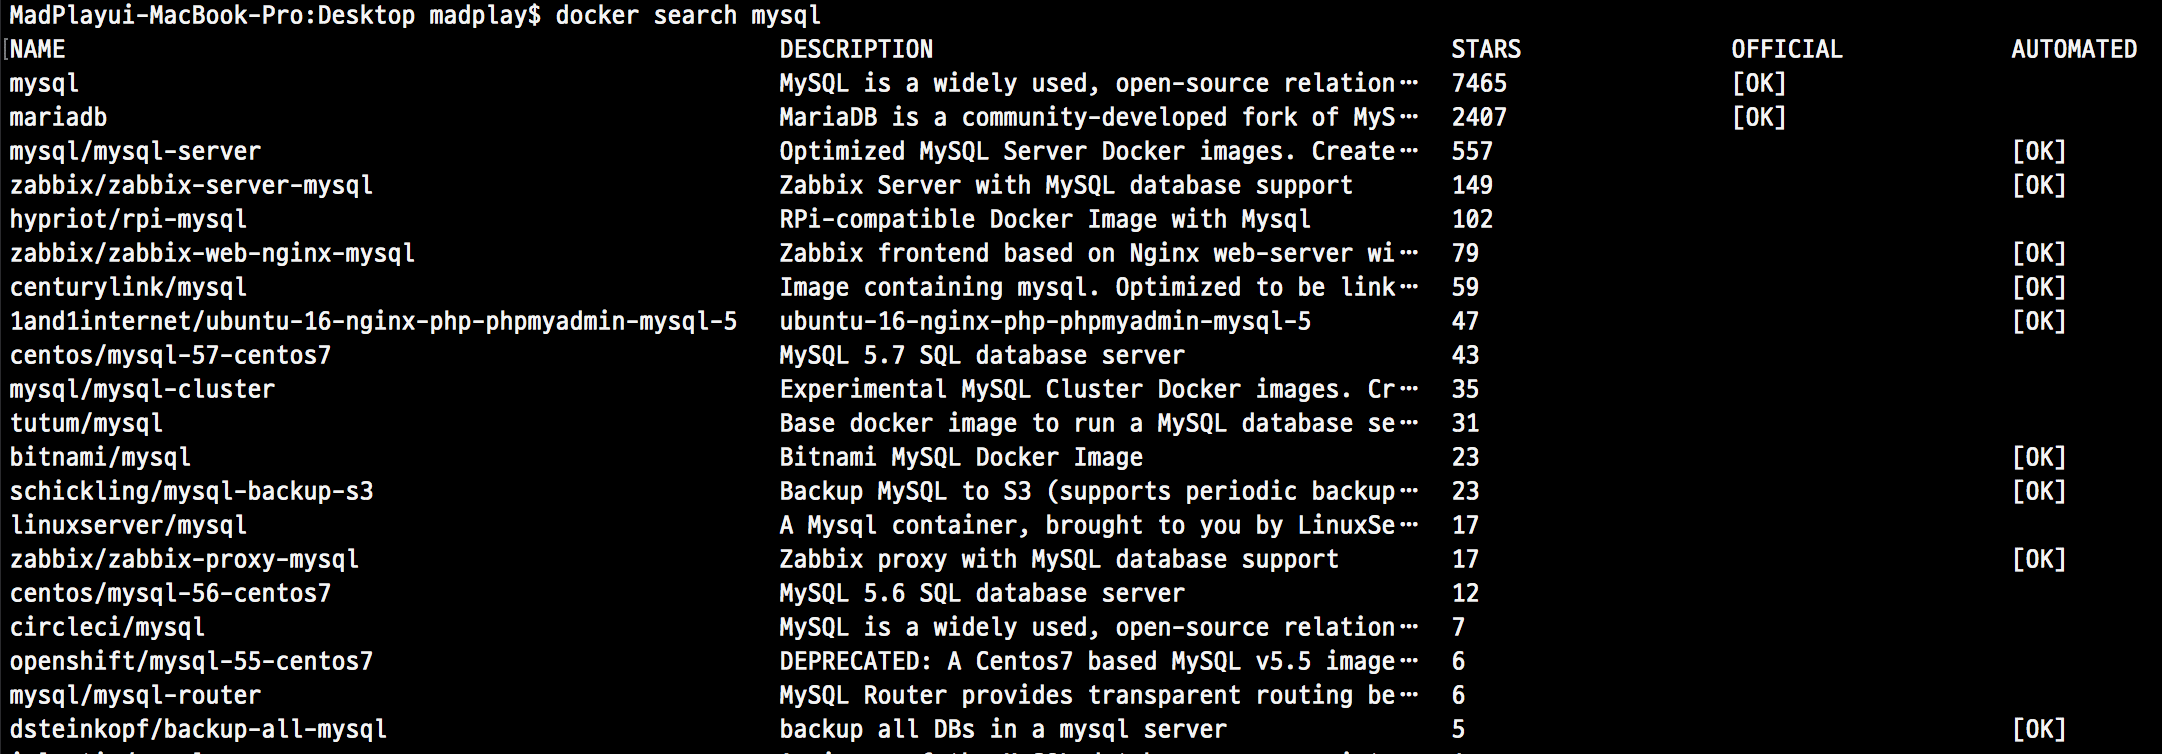Click 'MariaDB is a community-developed fork' description
This screenshot has width=2162, height=754.
[x=1099, y=117]
